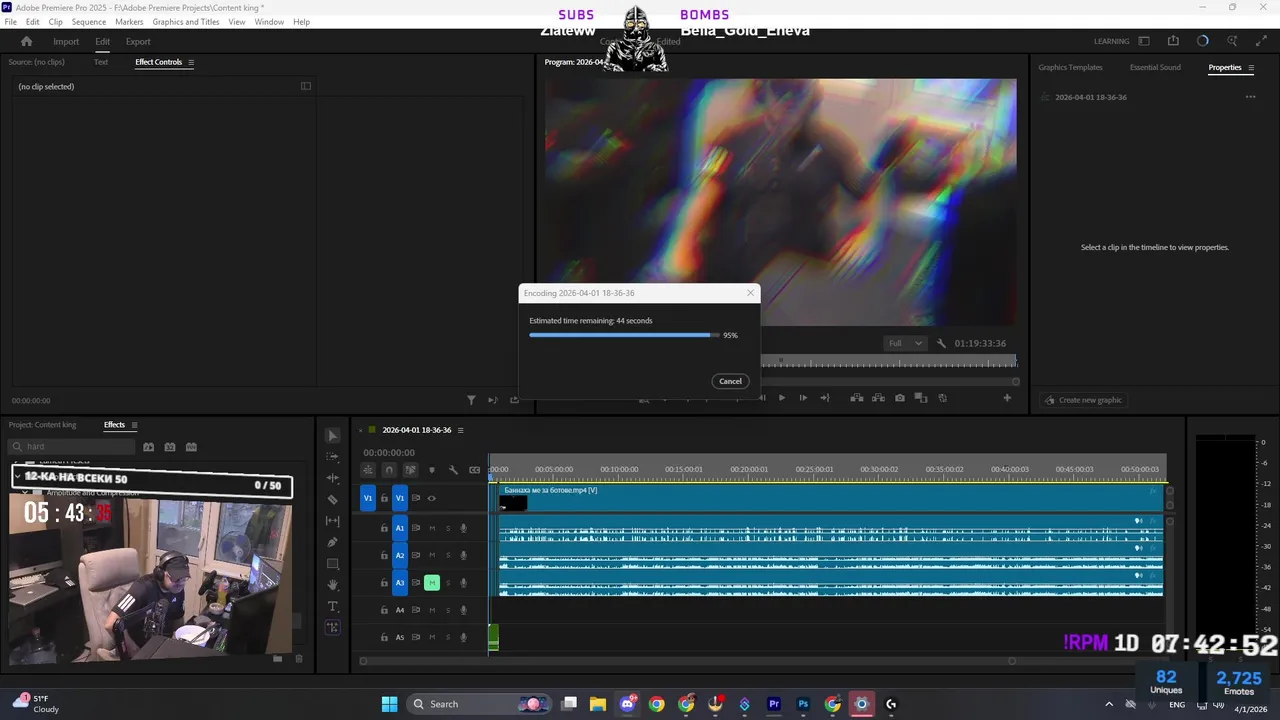Toggle Linked Selection button in timeline
The width and height of the screenshot is (1280, 720).
[410, 470]
